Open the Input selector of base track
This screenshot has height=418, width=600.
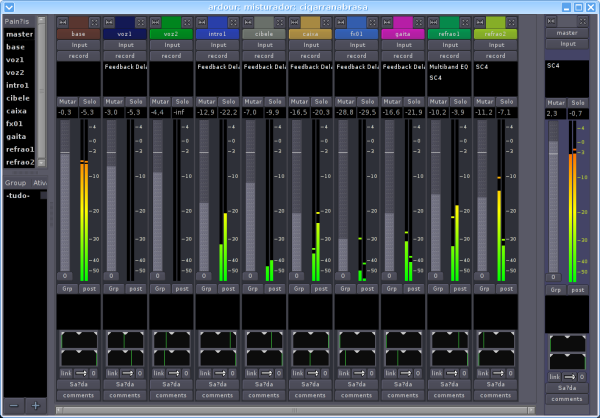[x=79, y=45]
